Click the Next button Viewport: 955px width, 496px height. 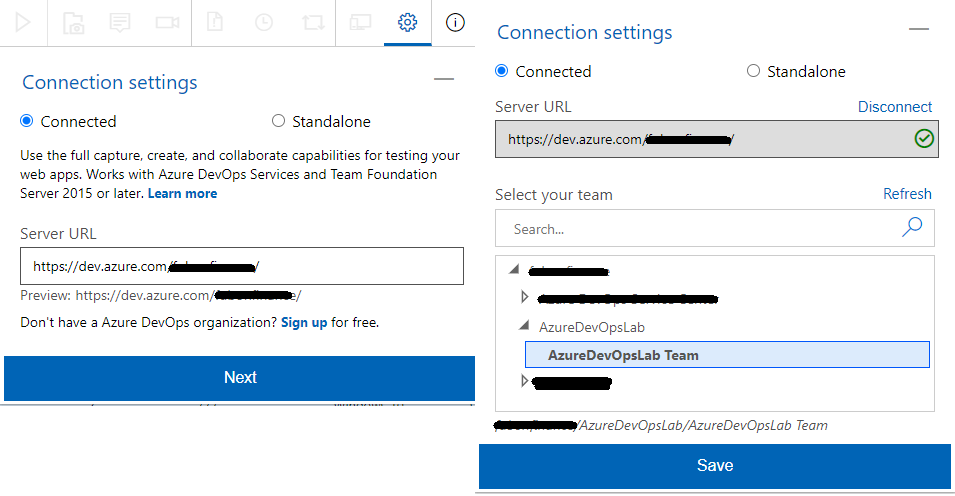[239, 378]
